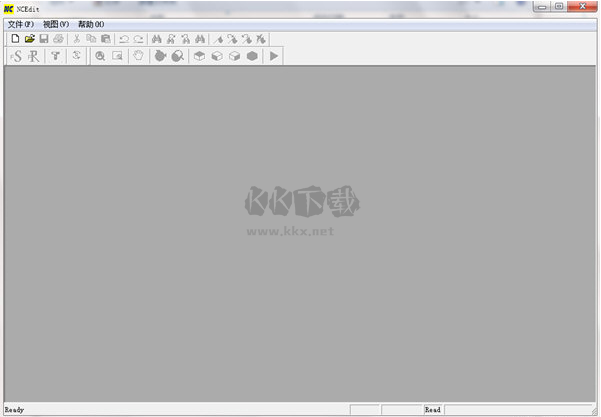This screenshot has width=601, height=417.
Task: Click the first binoculars Find icon
Action: pos(156,39)
